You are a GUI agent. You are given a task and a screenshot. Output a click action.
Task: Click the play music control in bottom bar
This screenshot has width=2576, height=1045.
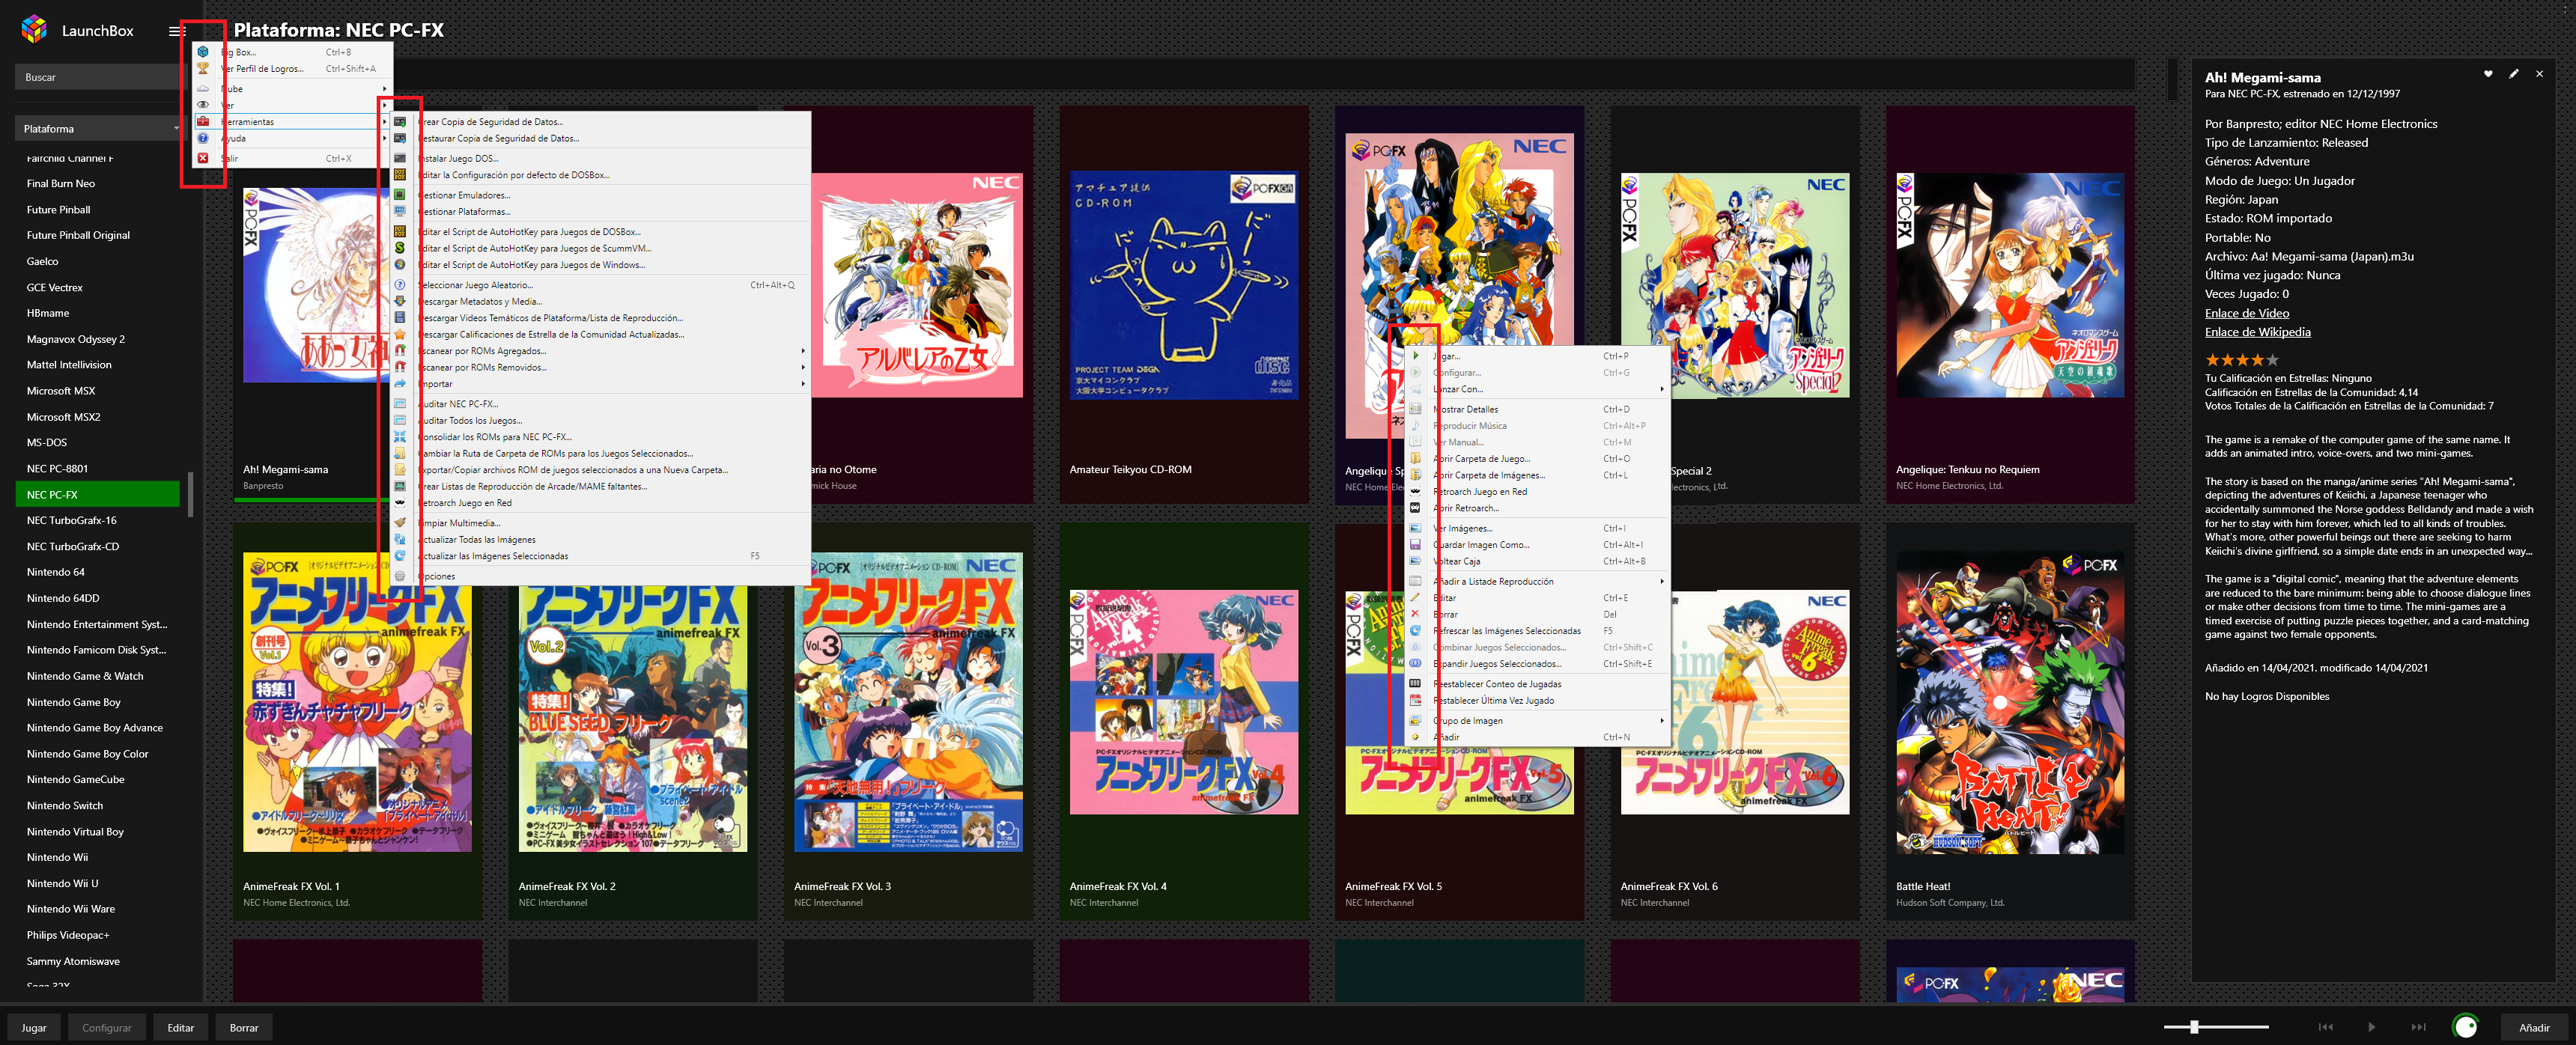[x=2371, y=1027]
